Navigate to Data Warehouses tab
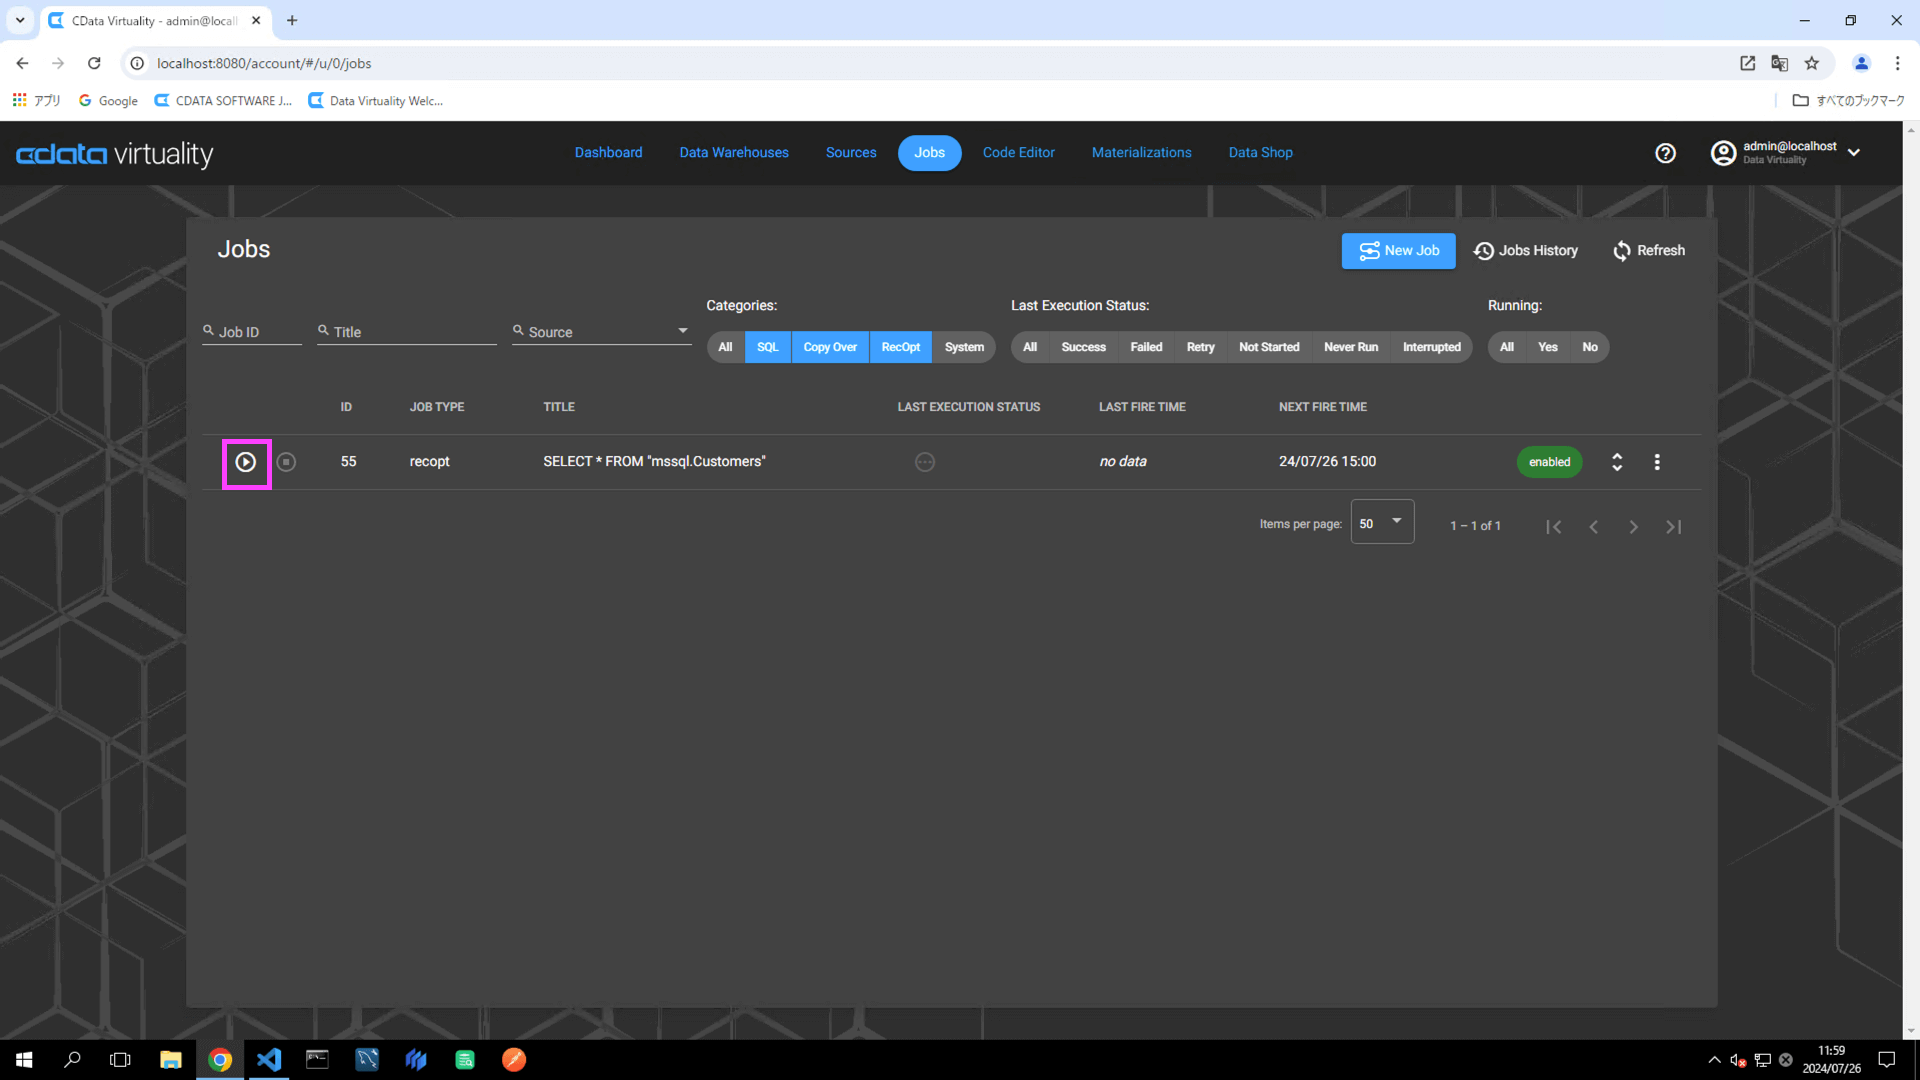The width and height of the screenshot is (1920, 1080). (734, 153)
